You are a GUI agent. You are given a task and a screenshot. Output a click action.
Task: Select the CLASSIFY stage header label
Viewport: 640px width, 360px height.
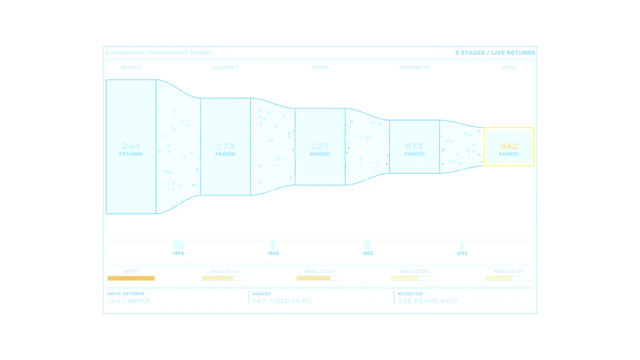click(225, 67)
